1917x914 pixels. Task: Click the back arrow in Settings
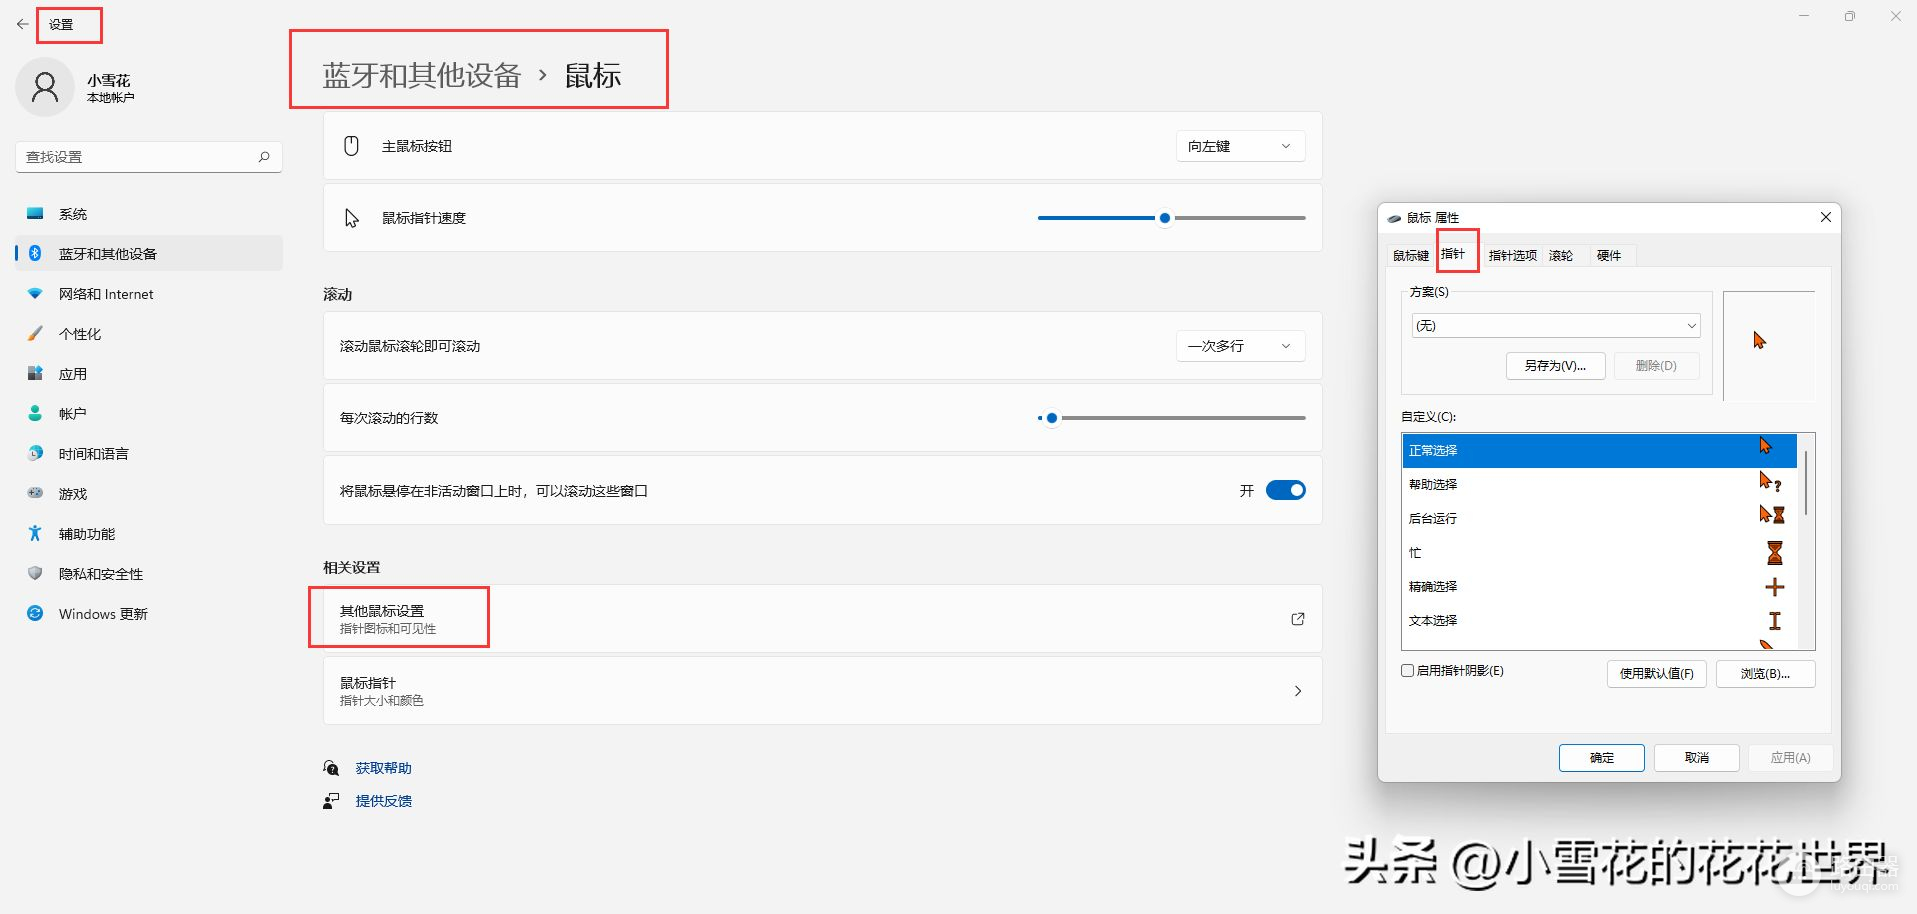[x=22, y=24]
